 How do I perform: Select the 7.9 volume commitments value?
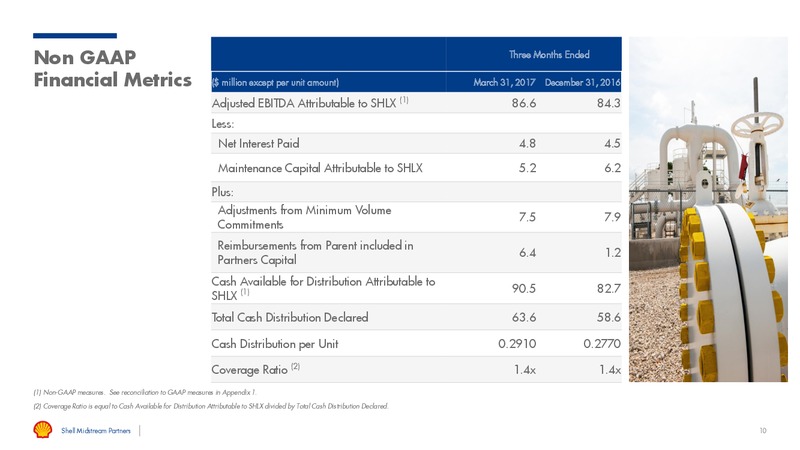[x=612, y=217]
